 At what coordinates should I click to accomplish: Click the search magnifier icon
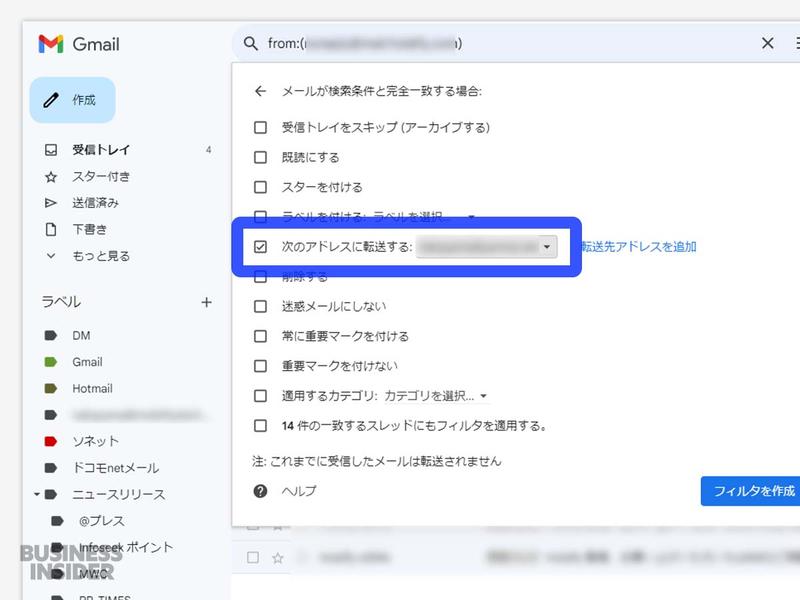(x=250, y=43)
